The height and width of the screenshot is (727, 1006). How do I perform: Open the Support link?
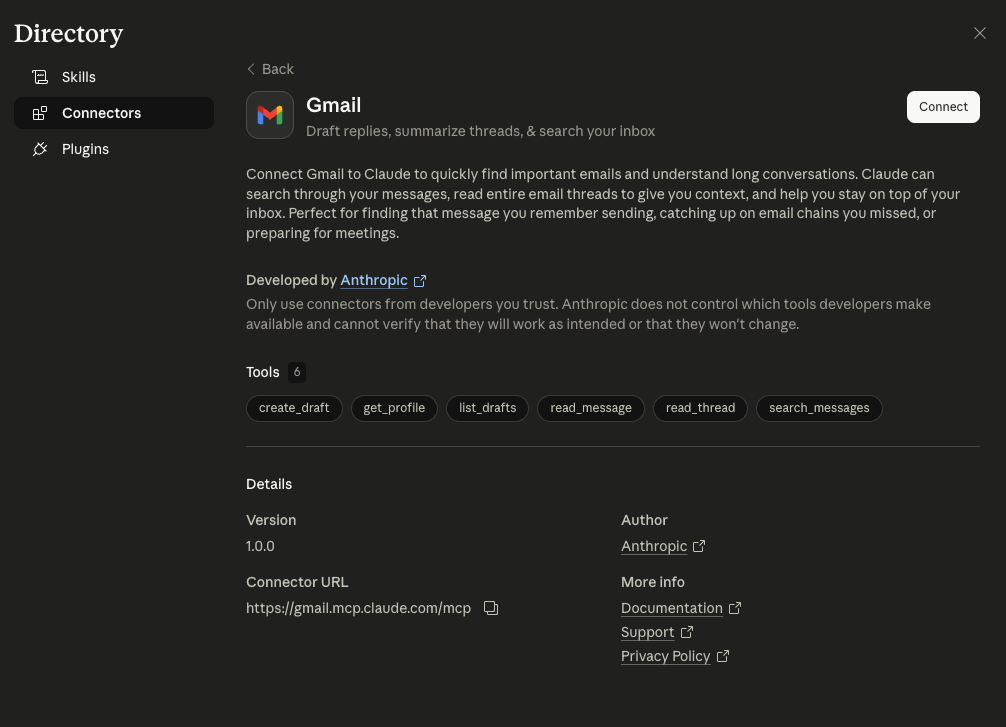(647, 632)
